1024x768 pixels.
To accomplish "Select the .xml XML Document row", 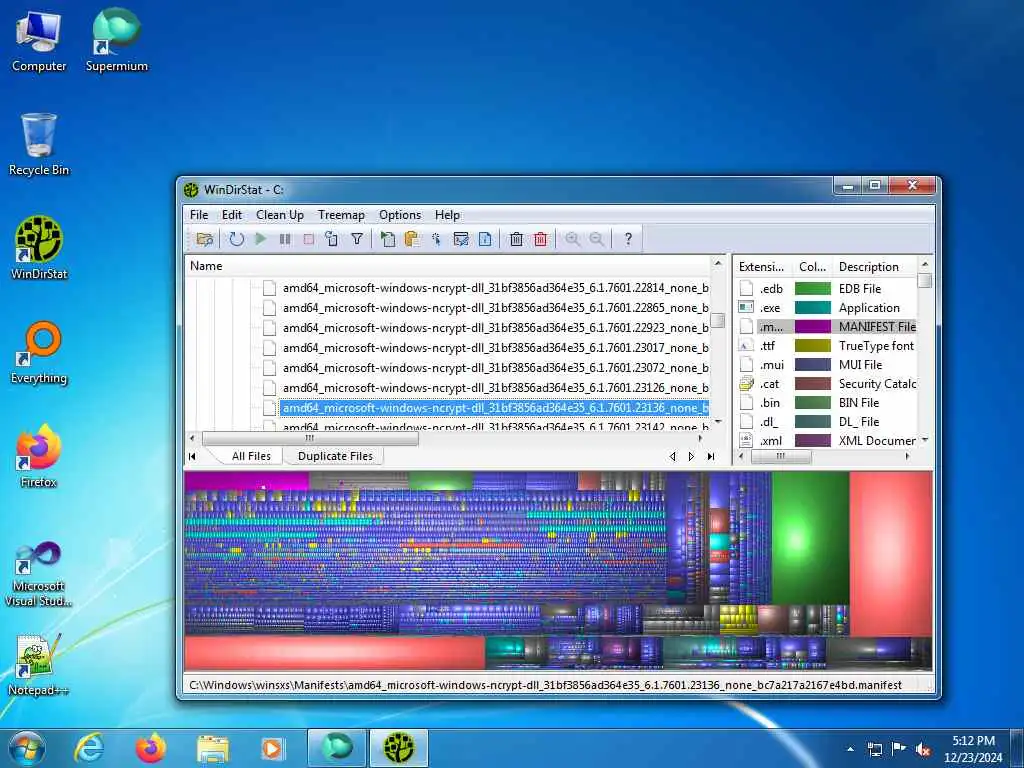I will pyautogui.click(x=827, y=440).
